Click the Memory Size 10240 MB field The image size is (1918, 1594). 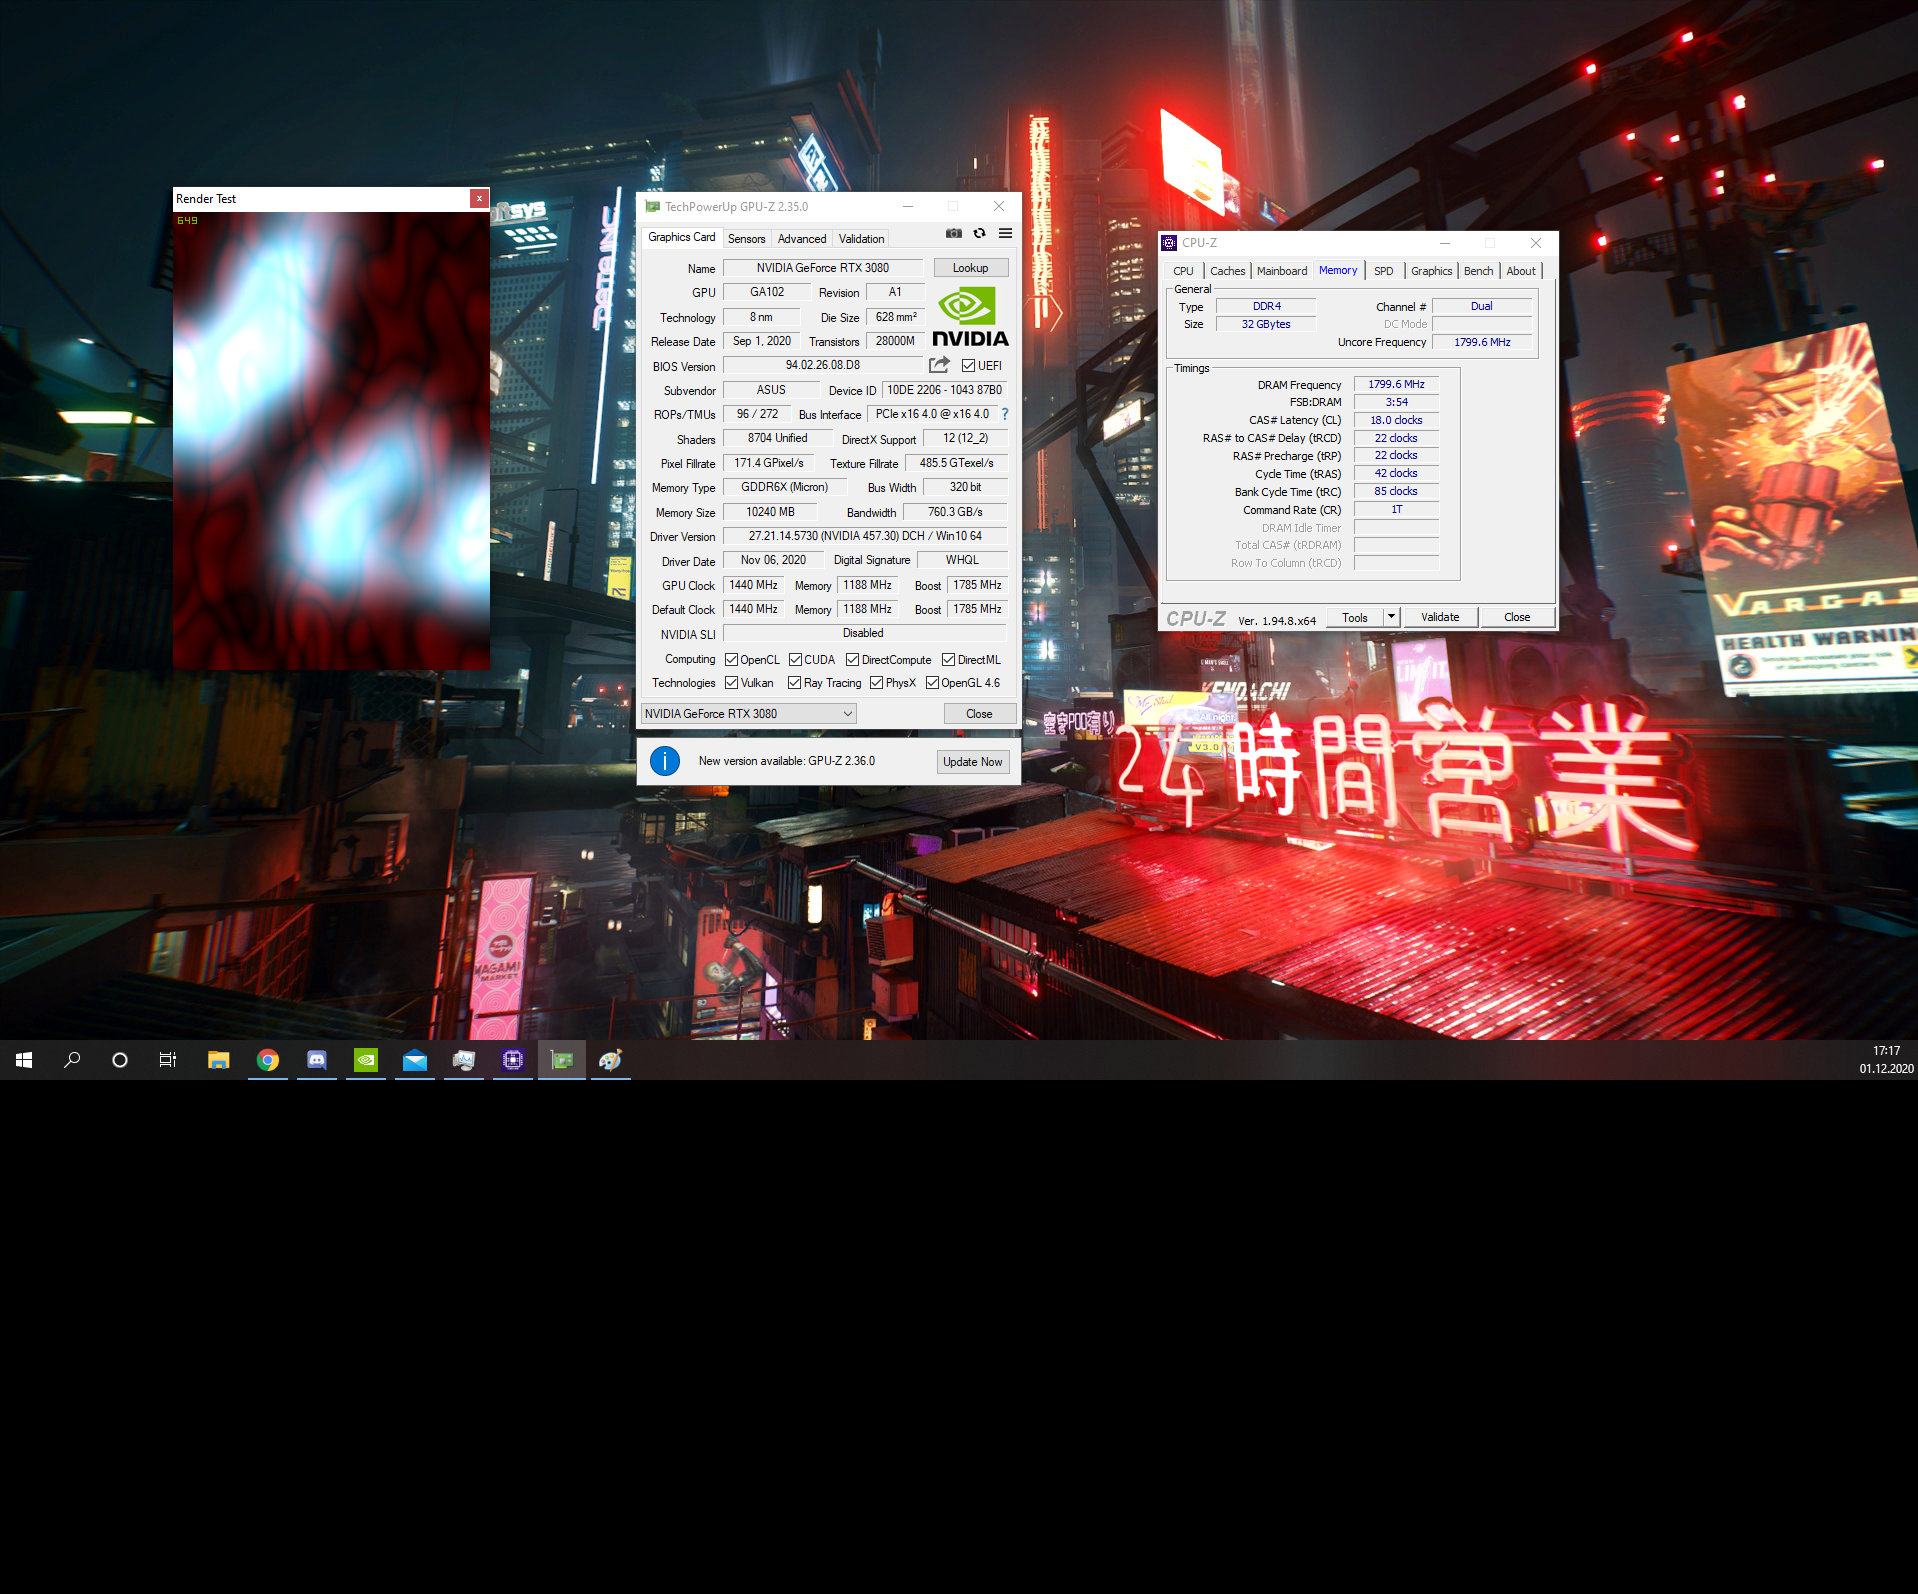[x=770, y=512]
